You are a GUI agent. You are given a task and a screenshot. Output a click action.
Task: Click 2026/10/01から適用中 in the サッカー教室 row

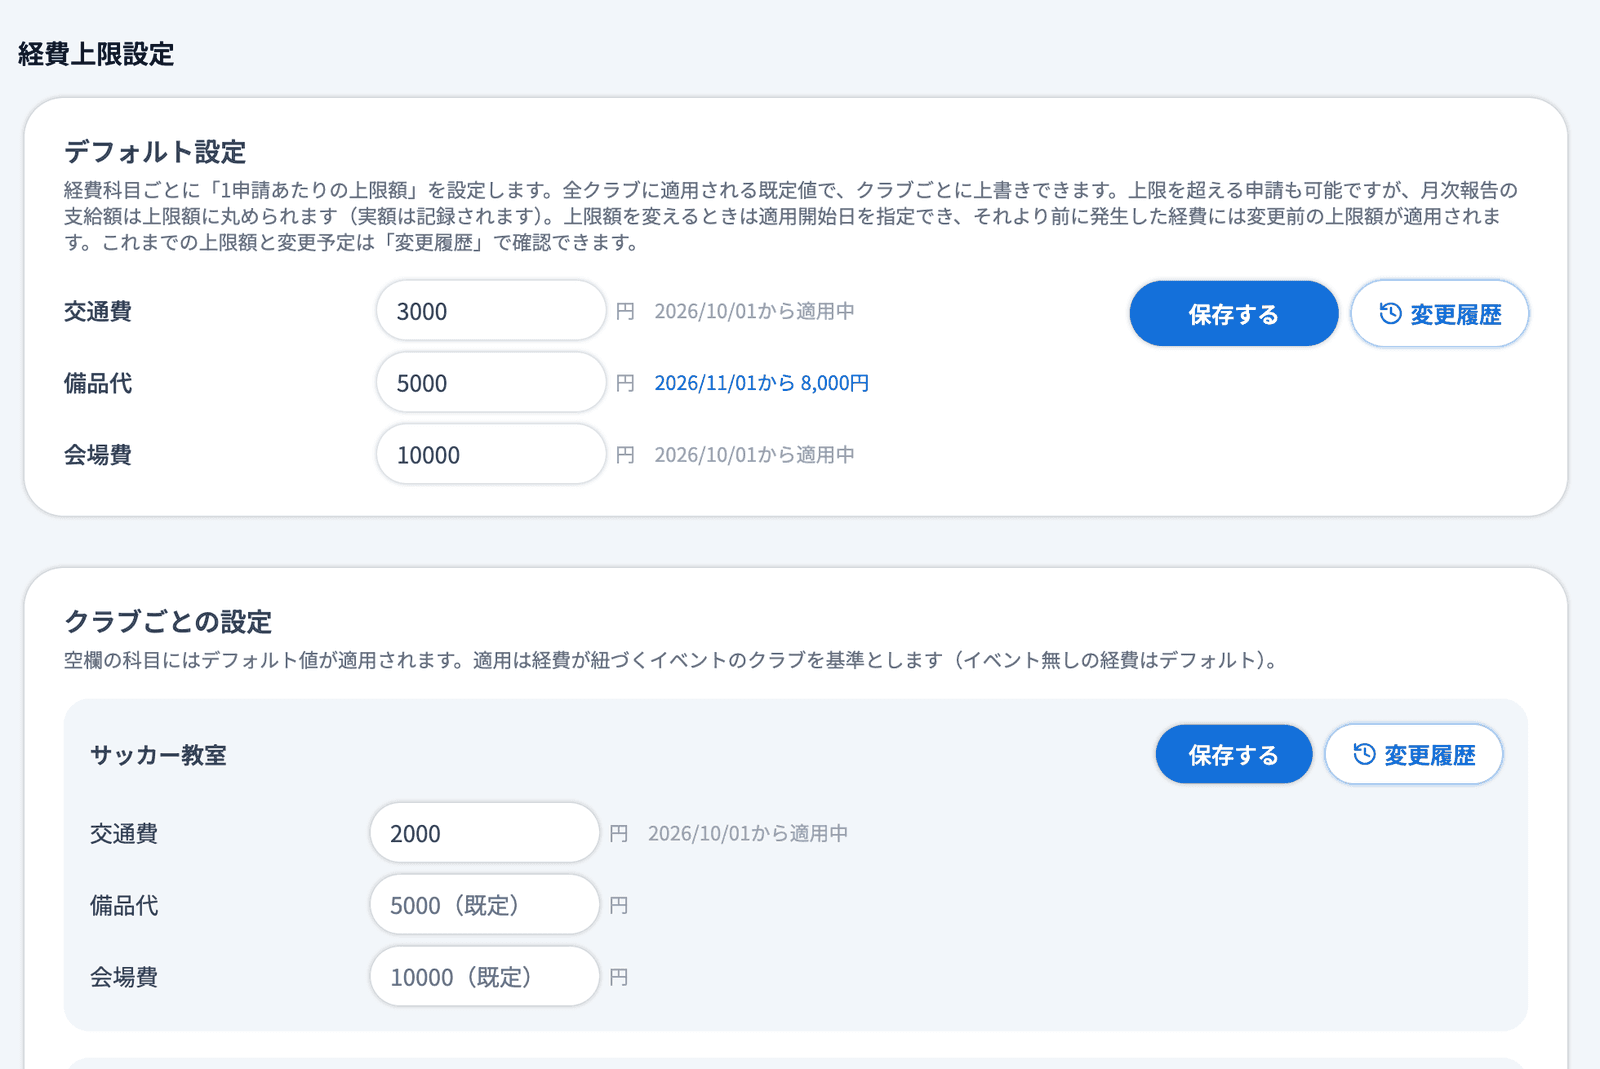[748, 833]
